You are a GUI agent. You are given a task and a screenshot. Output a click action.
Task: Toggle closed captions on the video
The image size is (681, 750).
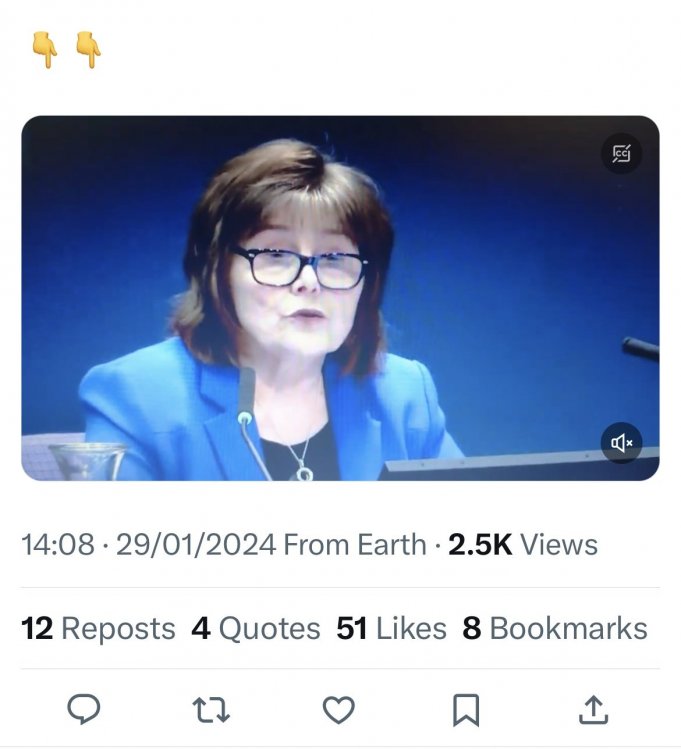[x=621, y=153]
